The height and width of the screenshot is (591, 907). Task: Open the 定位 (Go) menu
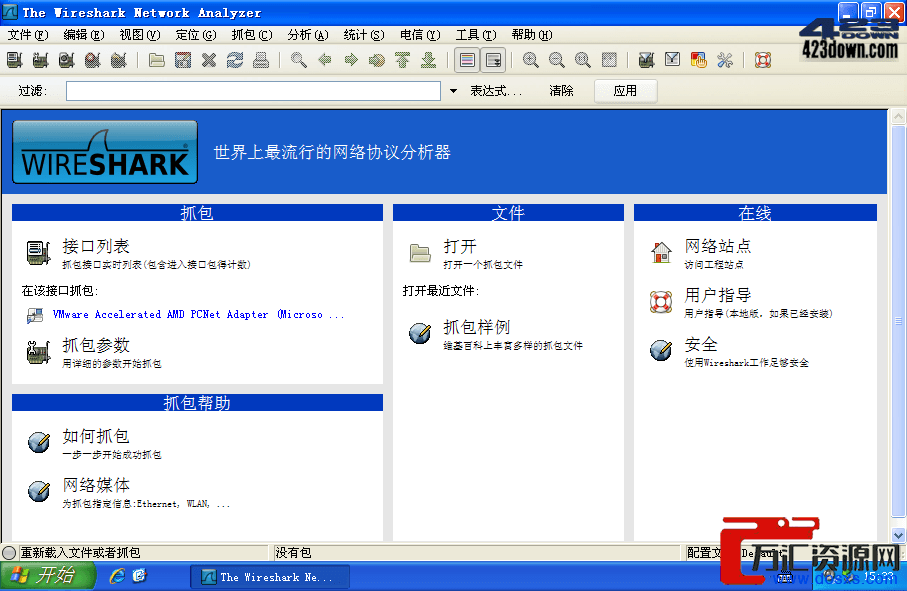196,35
